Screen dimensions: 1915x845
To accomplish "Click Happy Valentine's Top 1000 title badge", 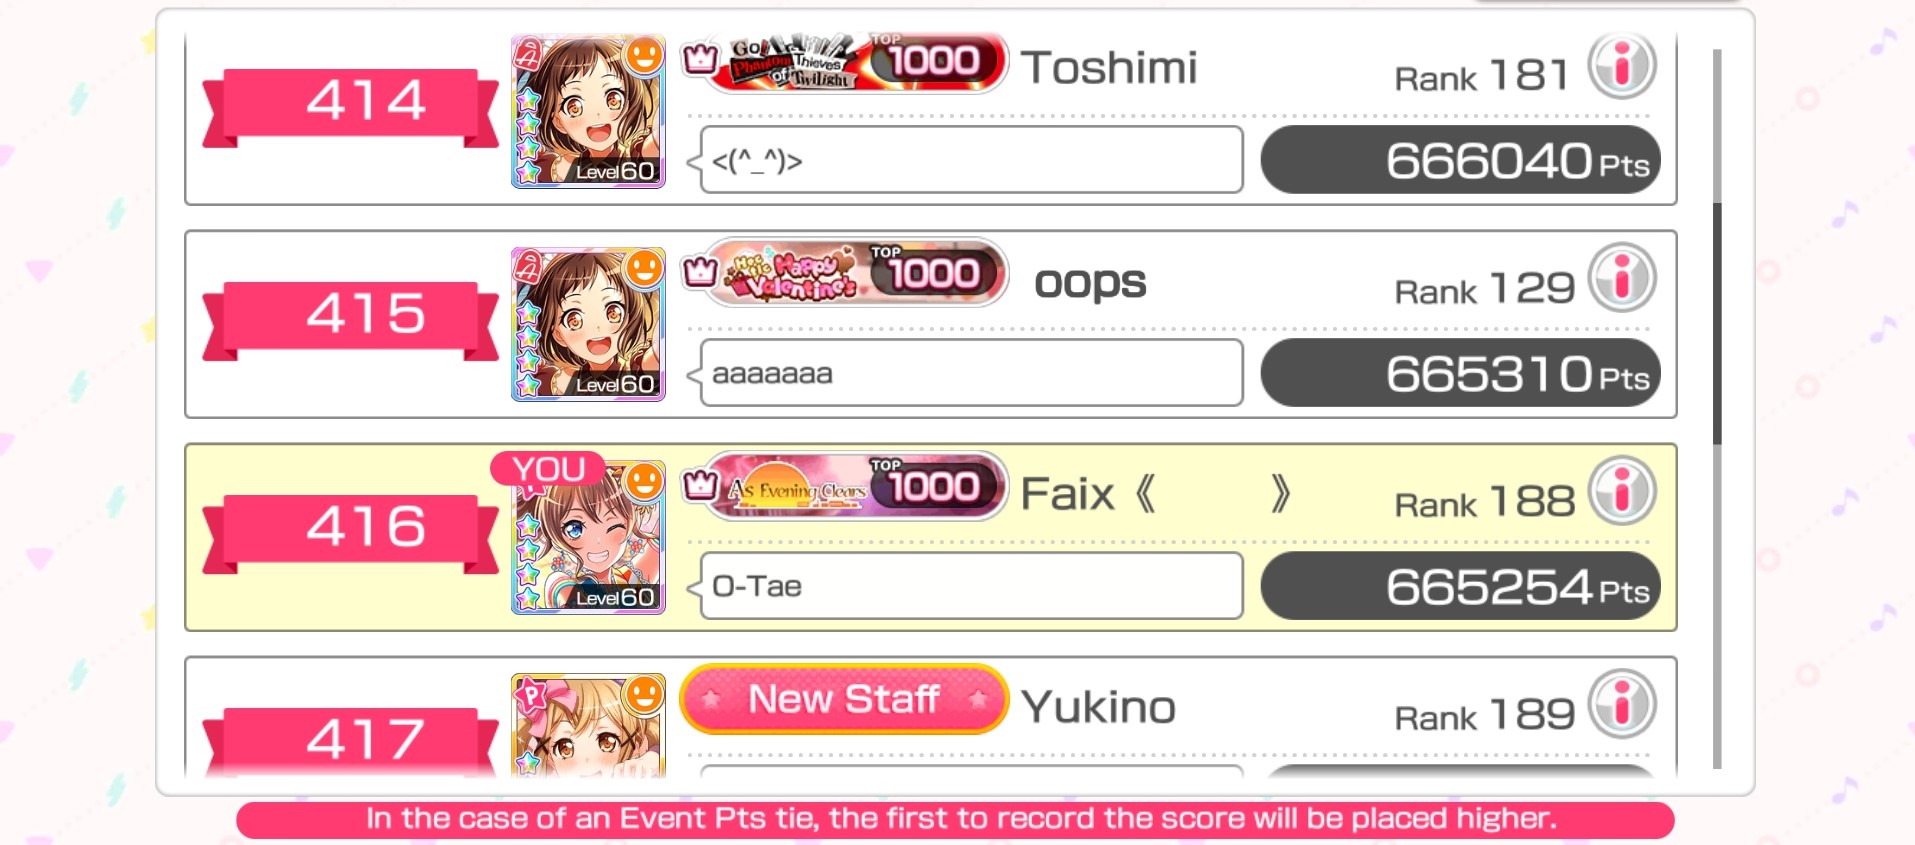I will point(844,273).
